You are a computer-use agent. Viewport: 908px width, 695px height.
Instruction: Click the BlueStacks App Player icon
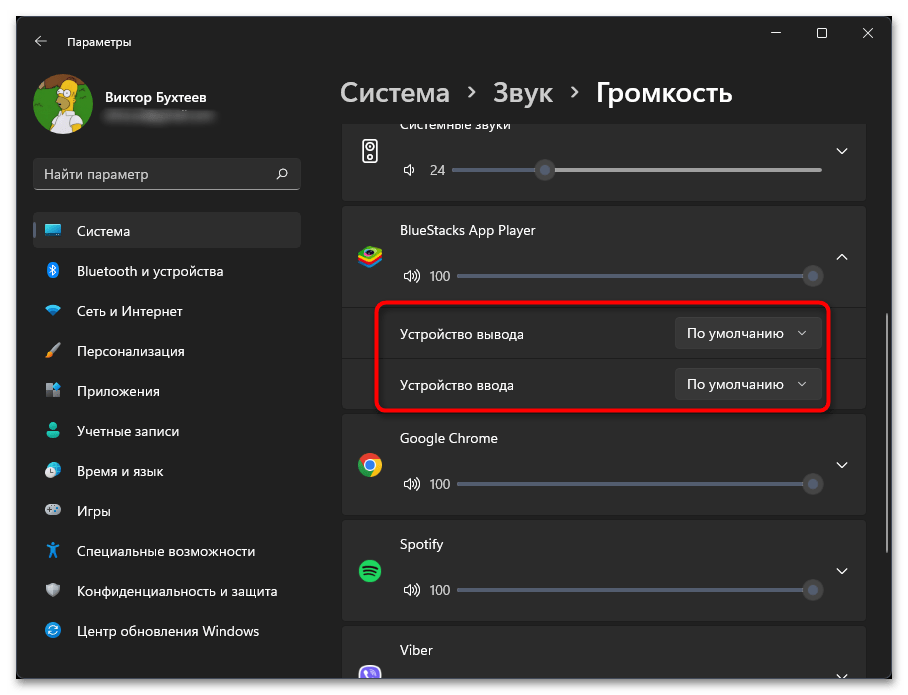point(370,257)
